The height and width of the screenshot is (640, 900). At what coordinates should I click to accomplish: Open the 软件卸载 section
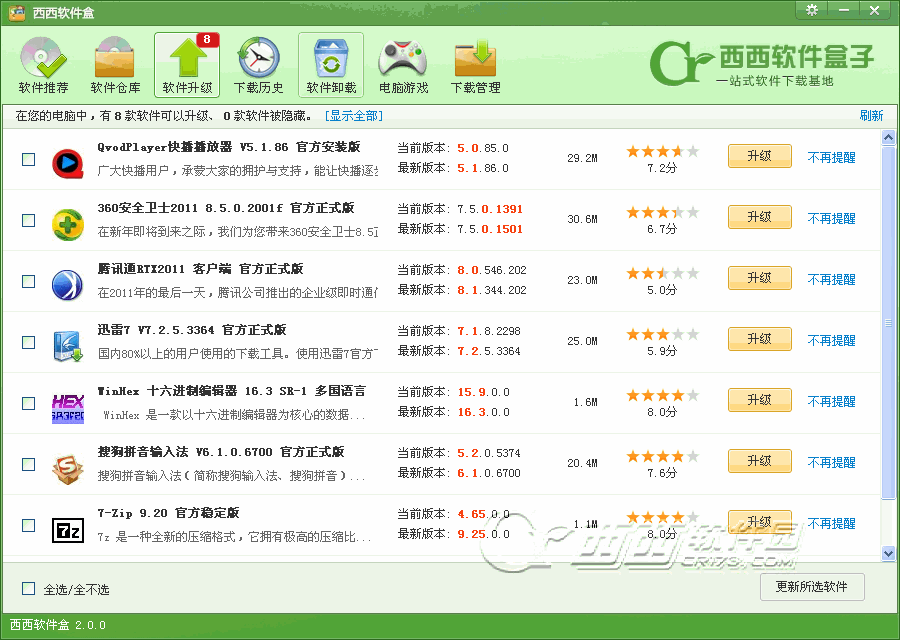tap(331, 65)
